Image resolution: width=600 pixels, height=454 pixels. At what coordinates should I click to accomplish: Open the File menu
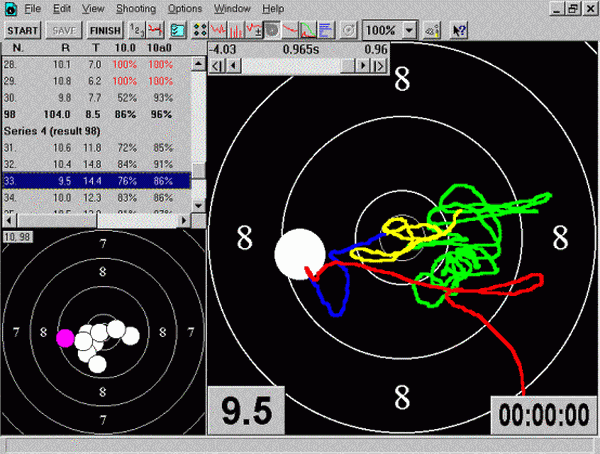33,8
